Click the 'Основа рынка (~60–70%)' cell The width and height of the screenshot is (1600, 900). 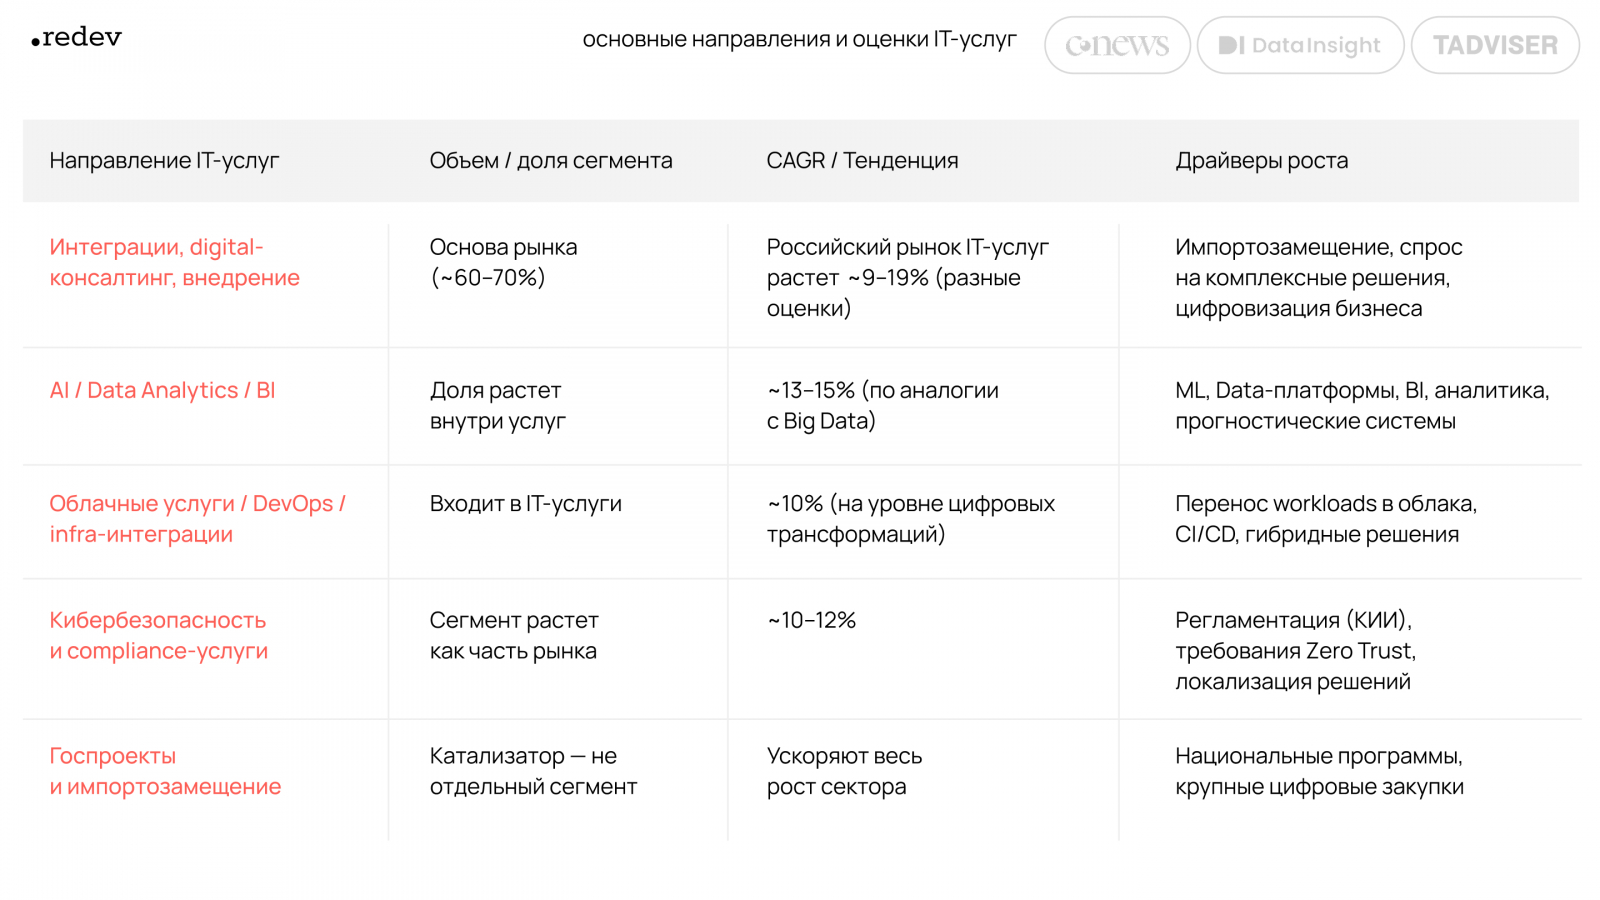click(503, 262)
